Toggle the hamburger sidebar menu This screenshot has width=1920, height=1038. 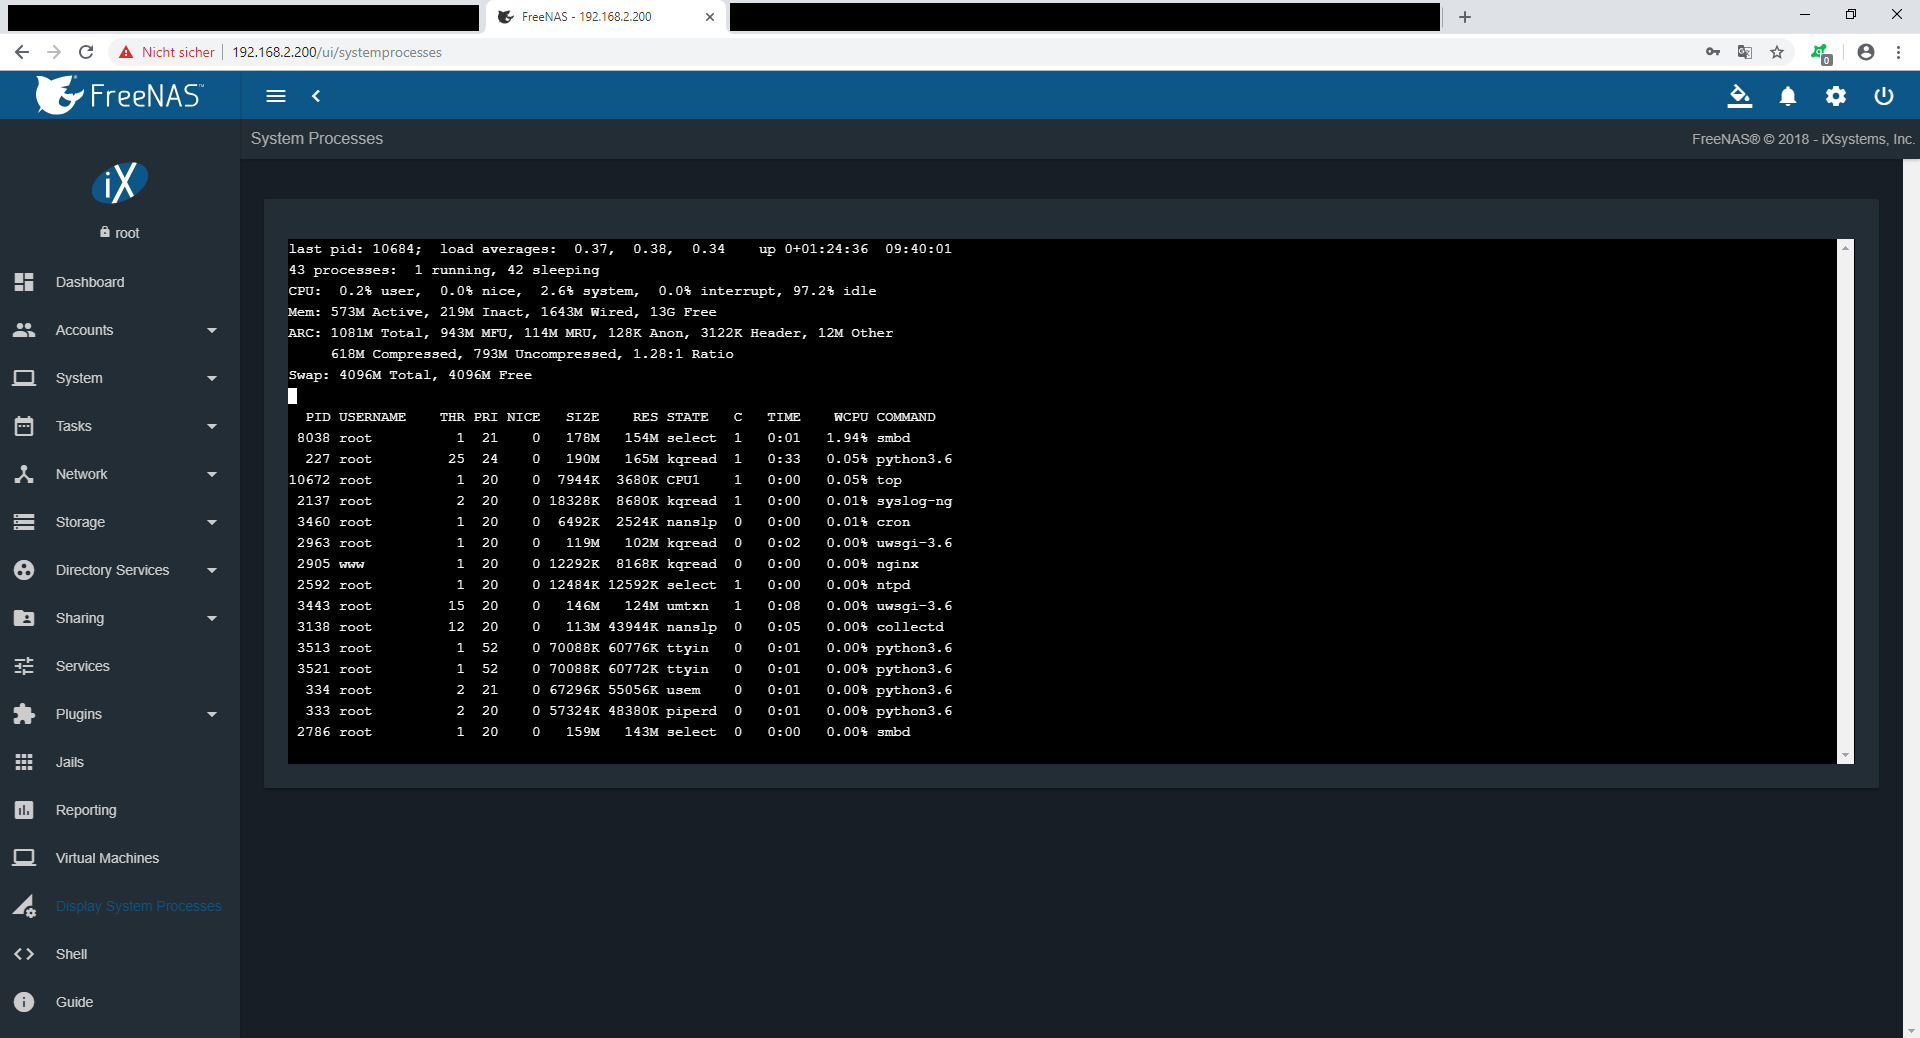pyautogui.click(x=276, y=96)
